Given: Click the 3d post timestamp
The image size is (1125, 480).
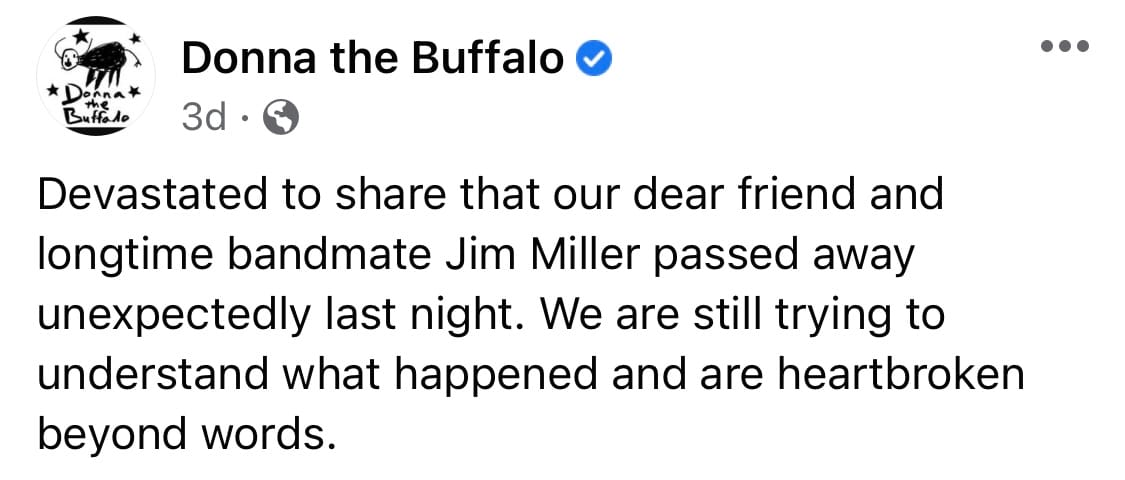Looking at the screenshot, I should 204,117.
